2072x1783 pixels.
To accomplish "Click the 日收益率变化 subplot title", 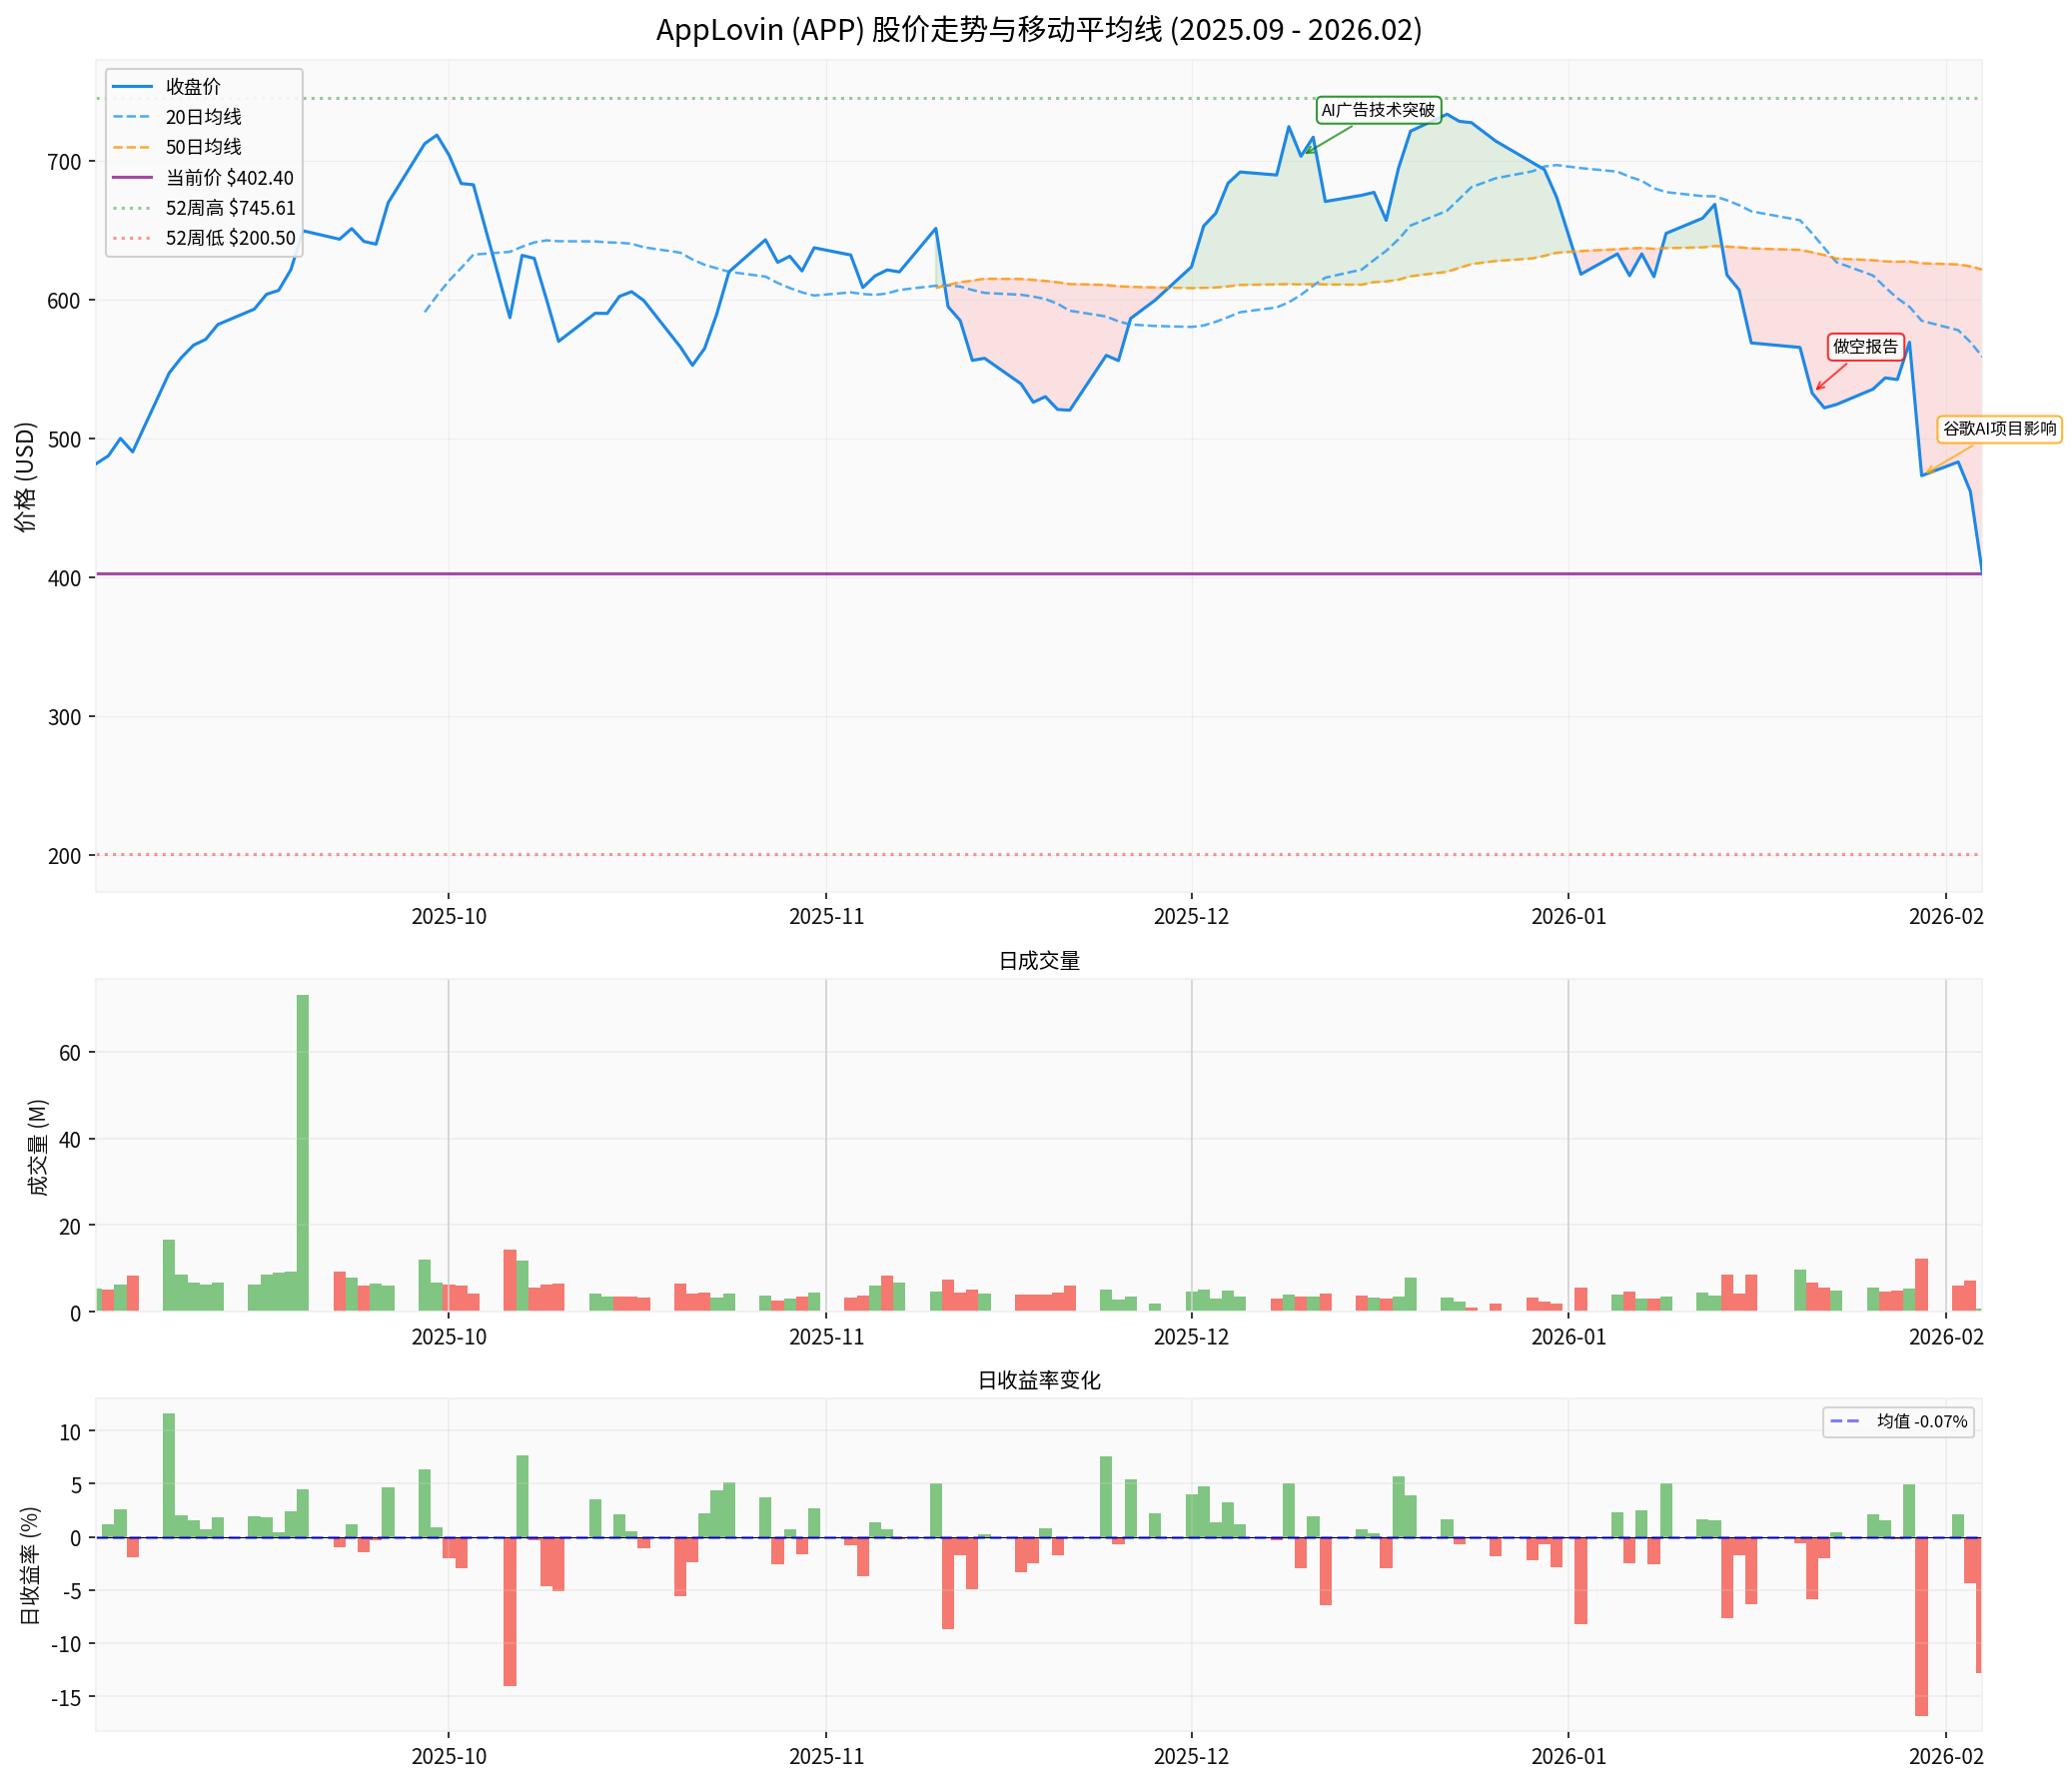I will pos(1039,1380).
